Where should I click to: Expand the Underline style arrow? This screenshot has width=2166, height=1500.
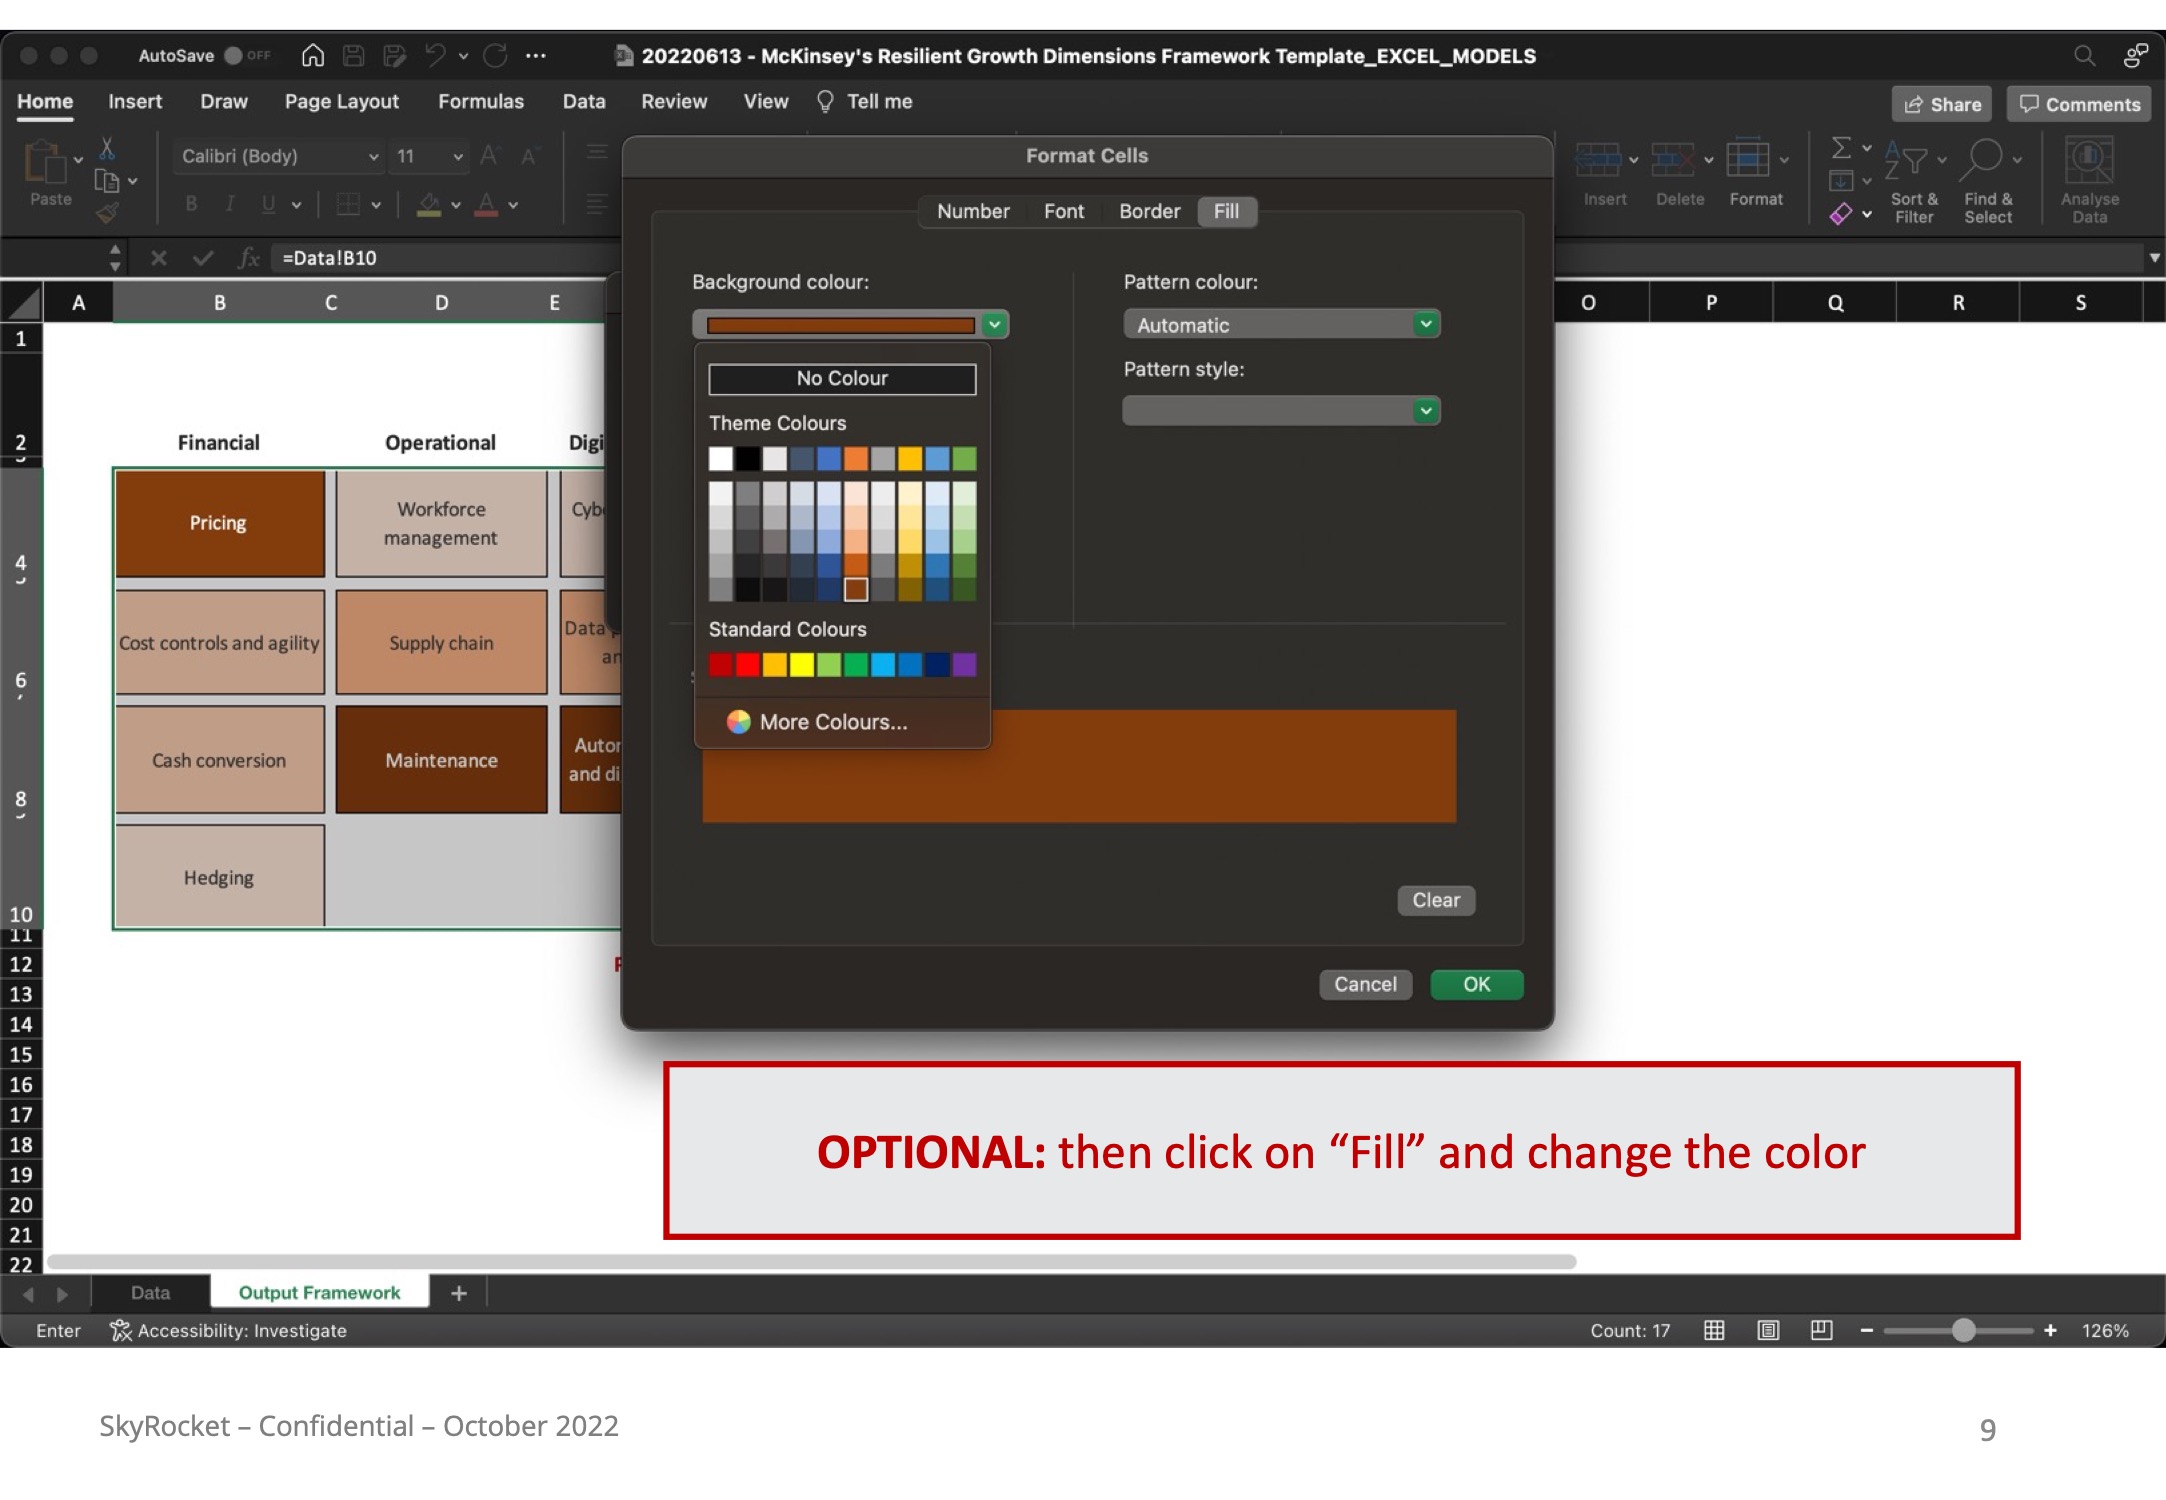[x=296, y=205]
